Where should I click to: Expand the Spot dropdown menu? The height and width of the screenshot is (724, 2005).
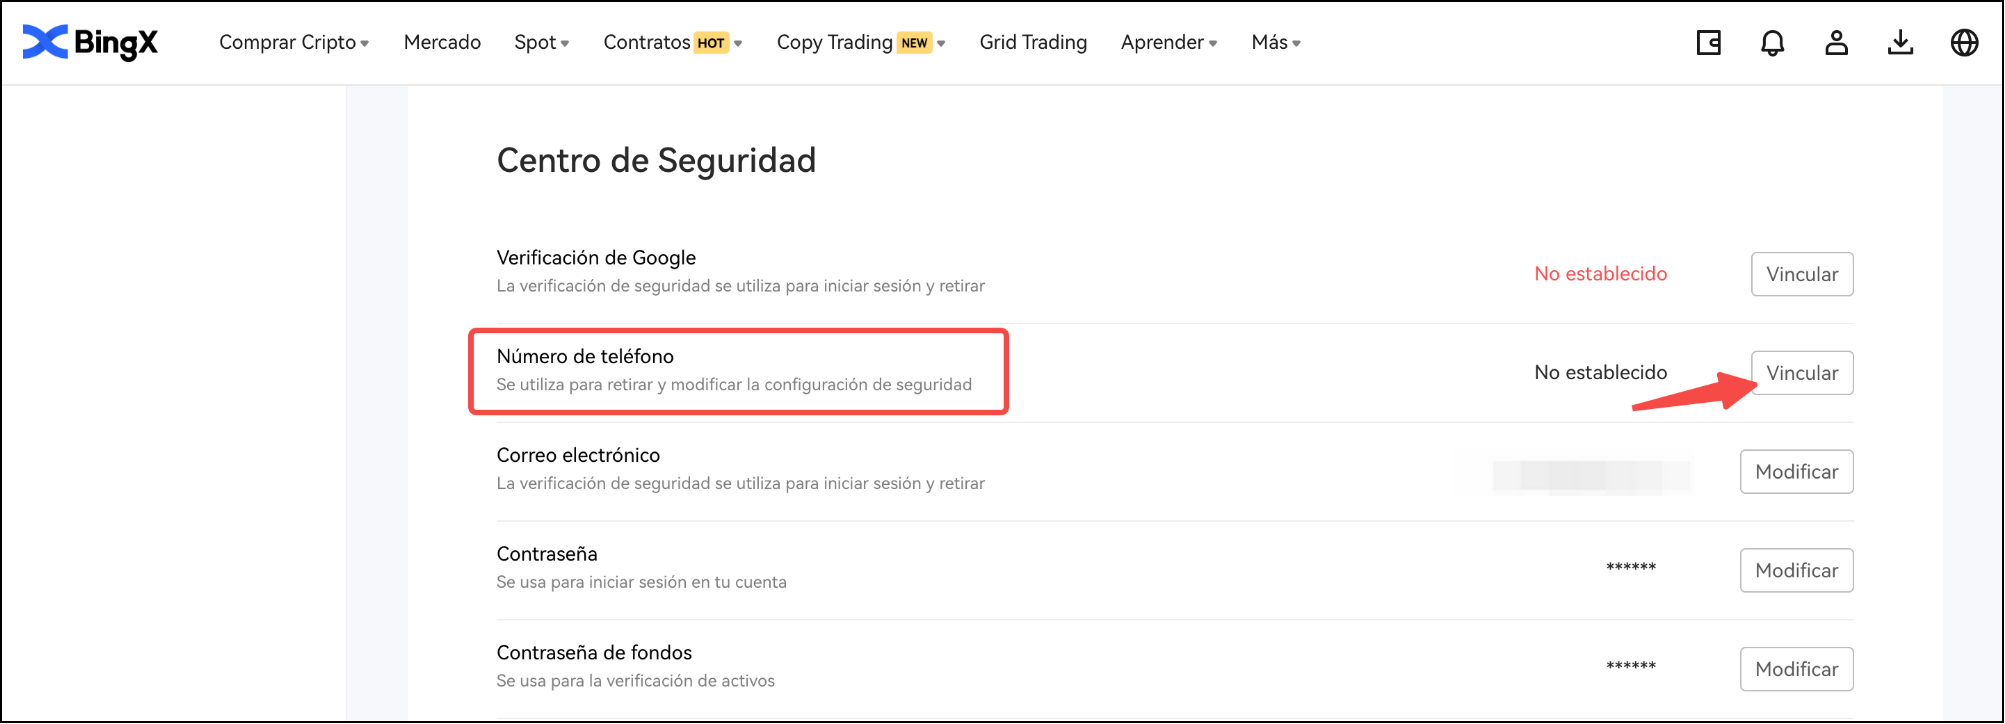[x=541, y=43]
